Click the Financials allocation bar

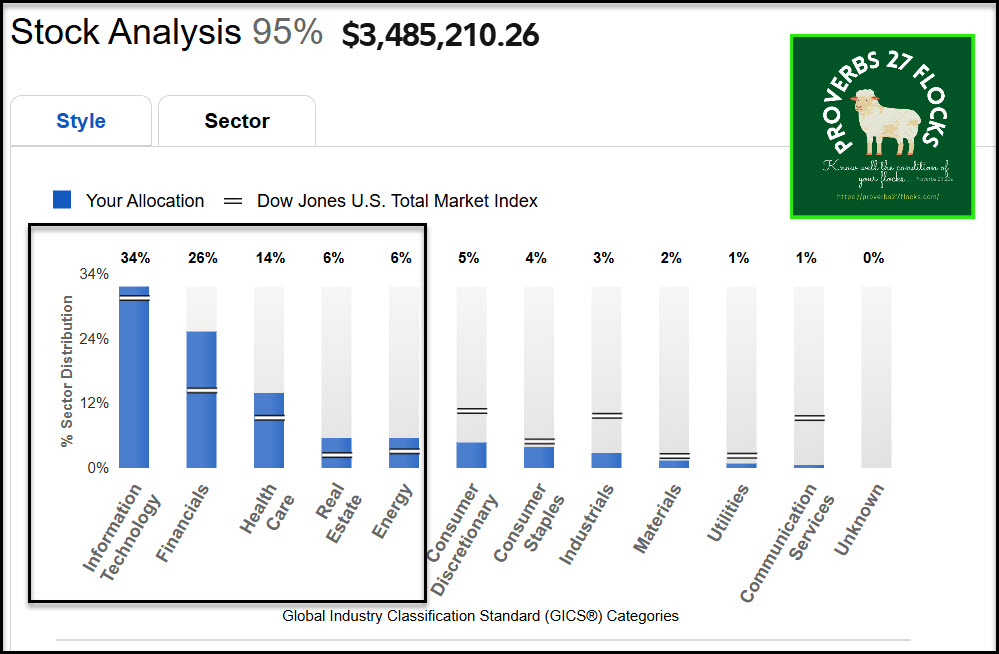(x=202, y=399)
